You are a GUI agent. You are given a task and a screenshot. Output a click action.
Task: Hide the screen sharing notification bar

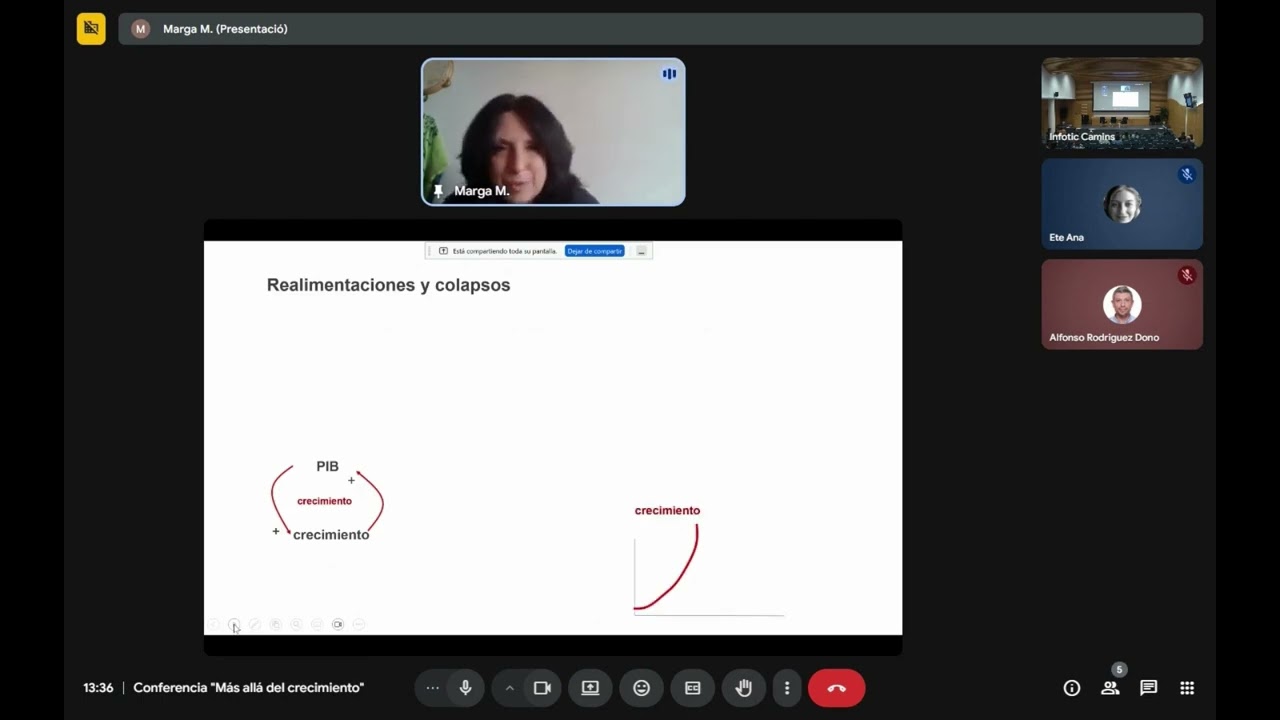click(x=641, y=251)
